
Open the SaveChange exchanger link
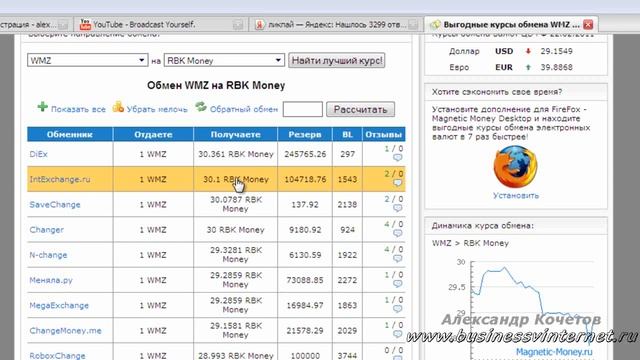point(55,204)
